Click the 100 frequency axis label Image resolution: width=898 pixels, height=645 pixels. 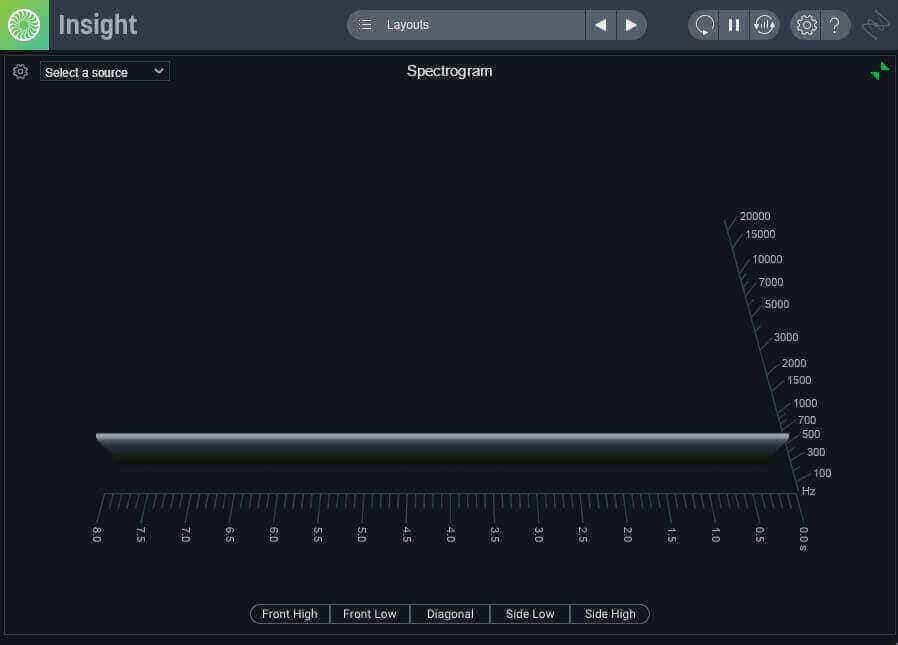coord(822,473)
